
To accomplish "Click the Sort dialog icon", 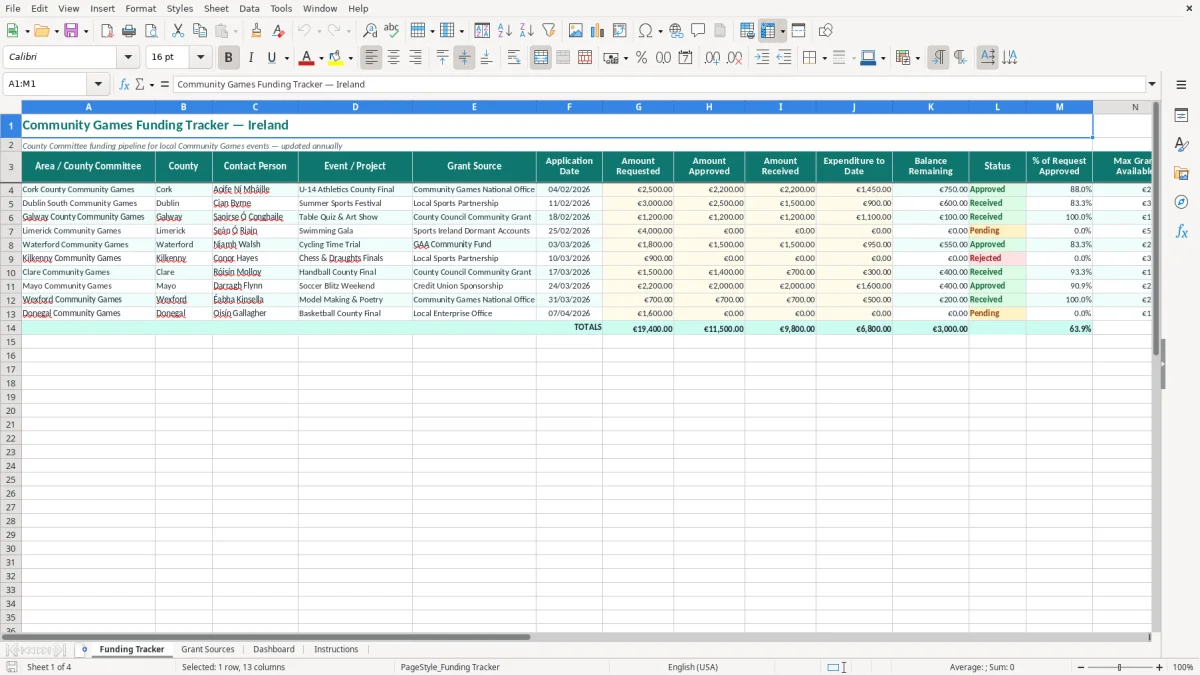I will [482, 31].
